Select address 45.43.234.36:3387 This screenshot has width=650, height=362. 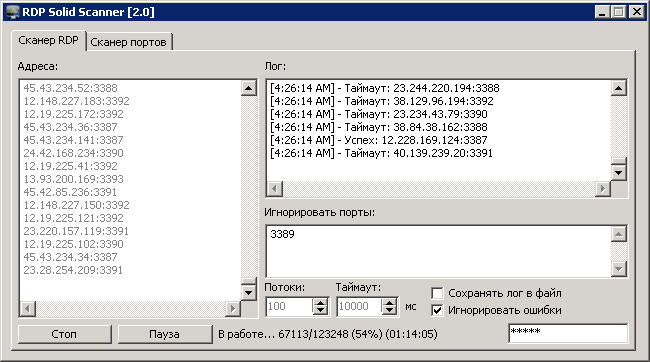coord(70,127)
